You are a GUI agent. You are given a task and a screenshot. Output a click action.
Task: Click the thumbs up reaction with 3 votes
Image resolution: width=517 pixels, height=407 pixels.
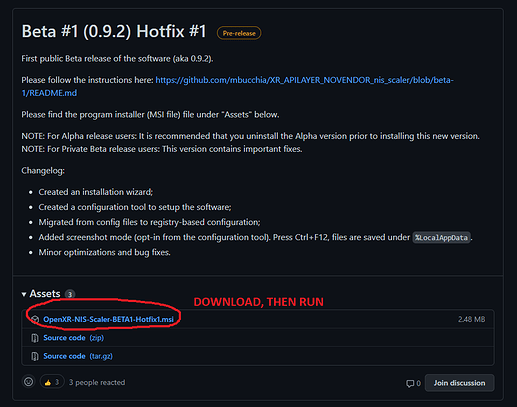[52, 382]
